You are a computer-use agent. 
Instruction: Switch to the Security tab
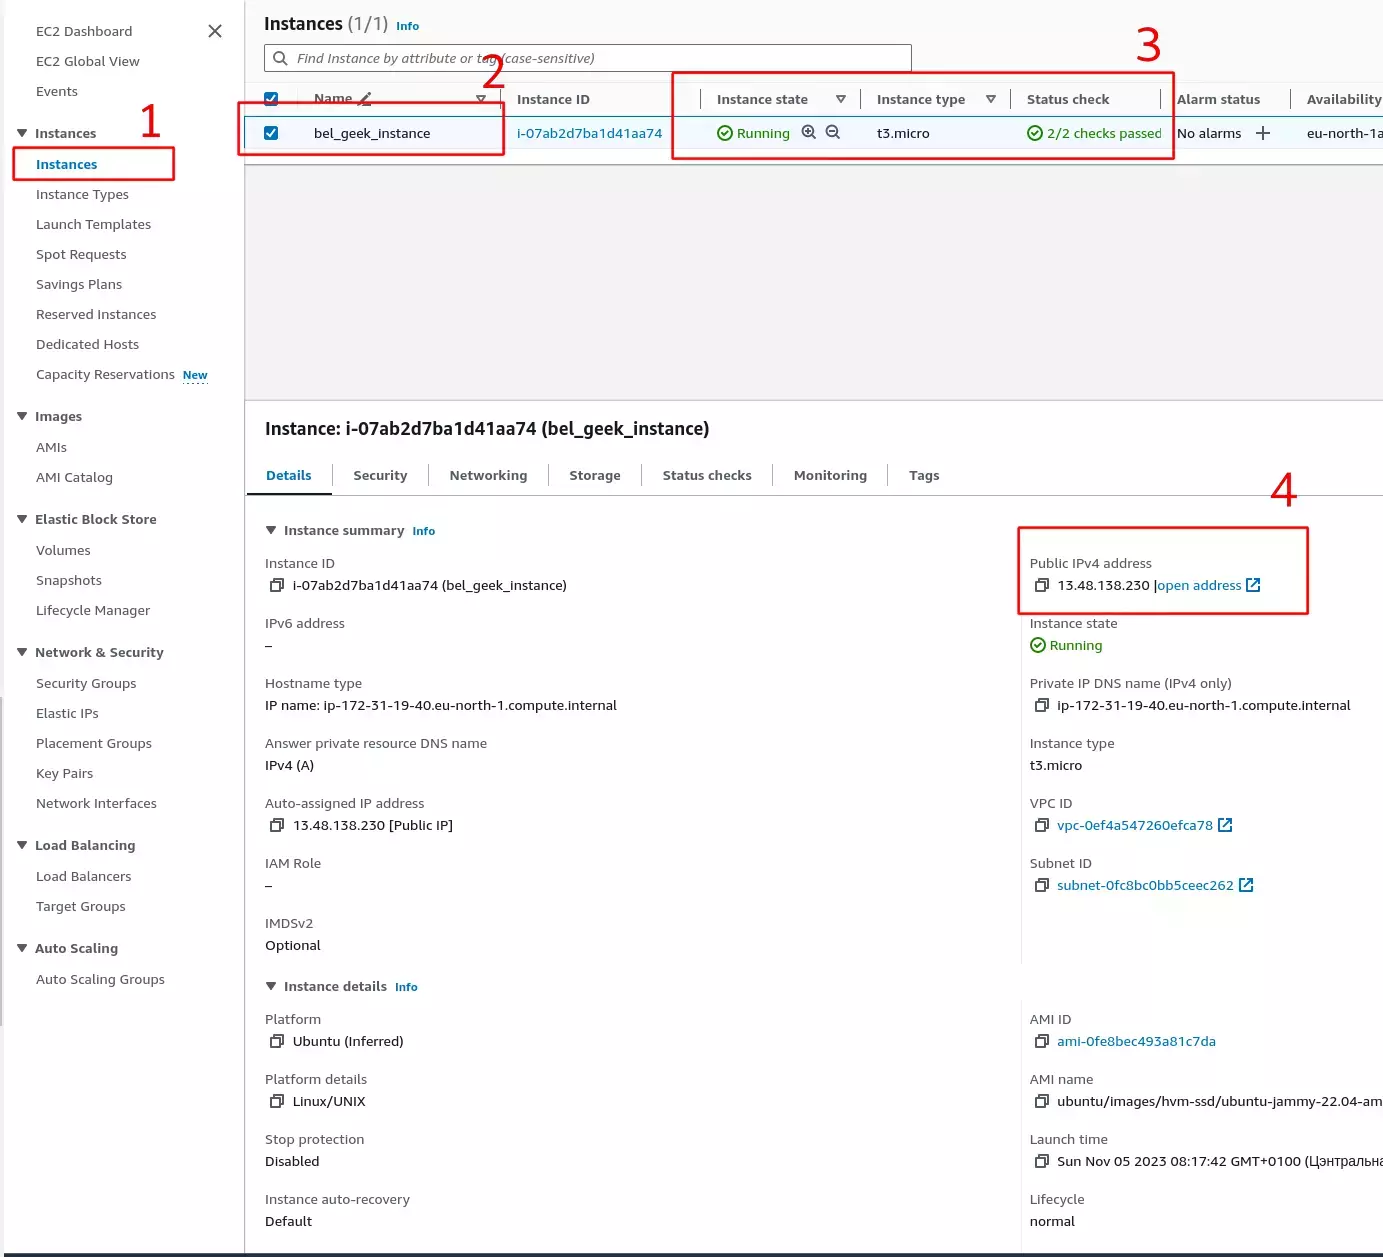380,475
